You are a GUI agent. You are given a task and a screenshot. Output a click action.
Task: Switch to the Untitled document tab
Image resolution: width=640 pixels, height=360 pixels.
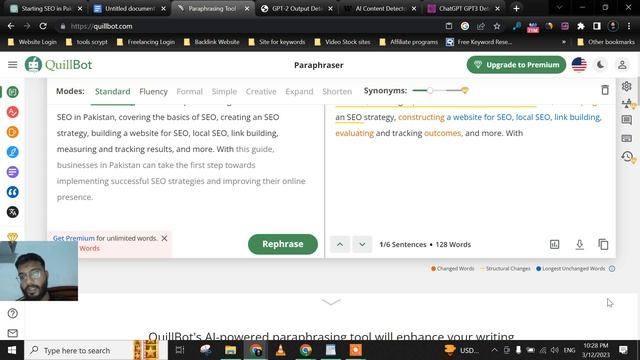pyautogui.click(x=129, y=9)
